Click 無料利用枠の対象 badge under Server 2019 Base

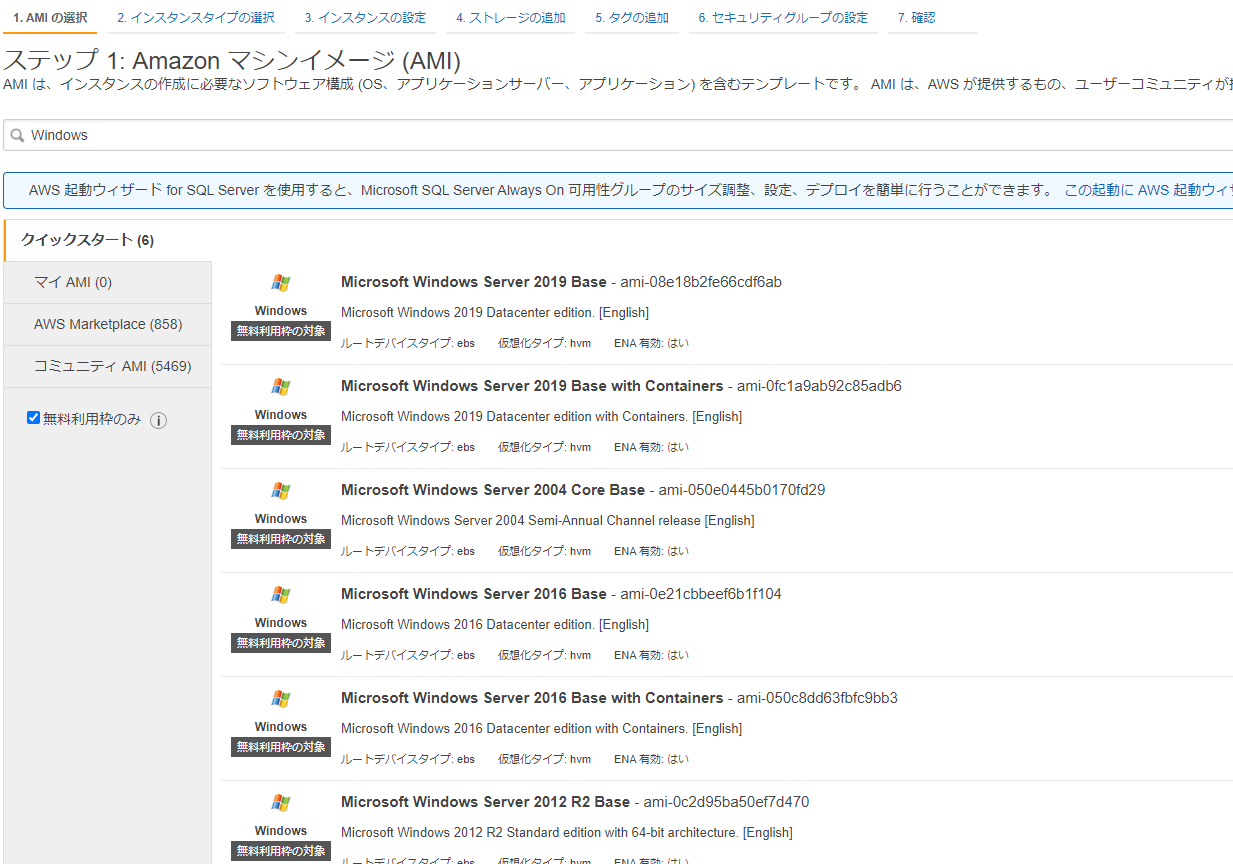click(281, 331)
